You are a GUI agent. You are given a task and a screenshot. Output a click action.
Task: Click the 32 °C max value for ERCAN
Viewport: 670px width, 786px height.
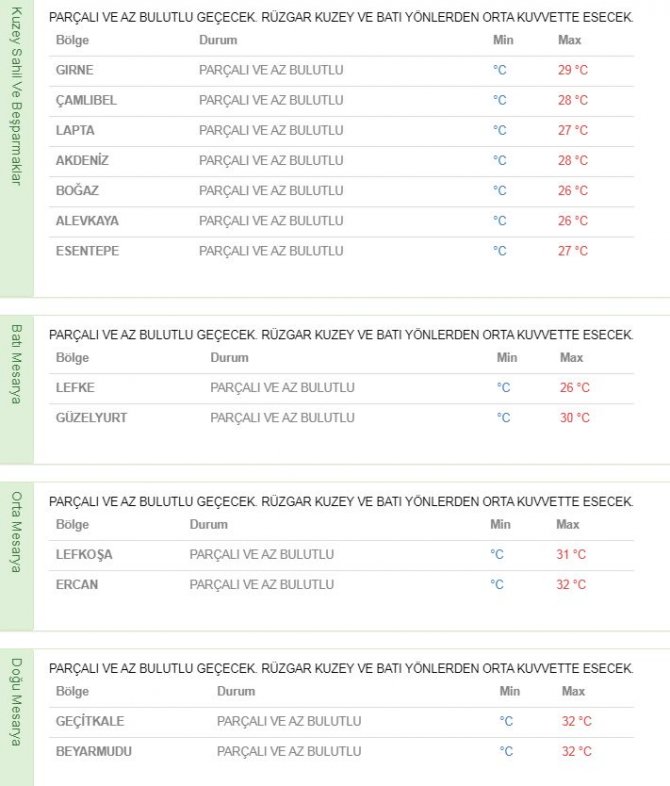(571, 584)
